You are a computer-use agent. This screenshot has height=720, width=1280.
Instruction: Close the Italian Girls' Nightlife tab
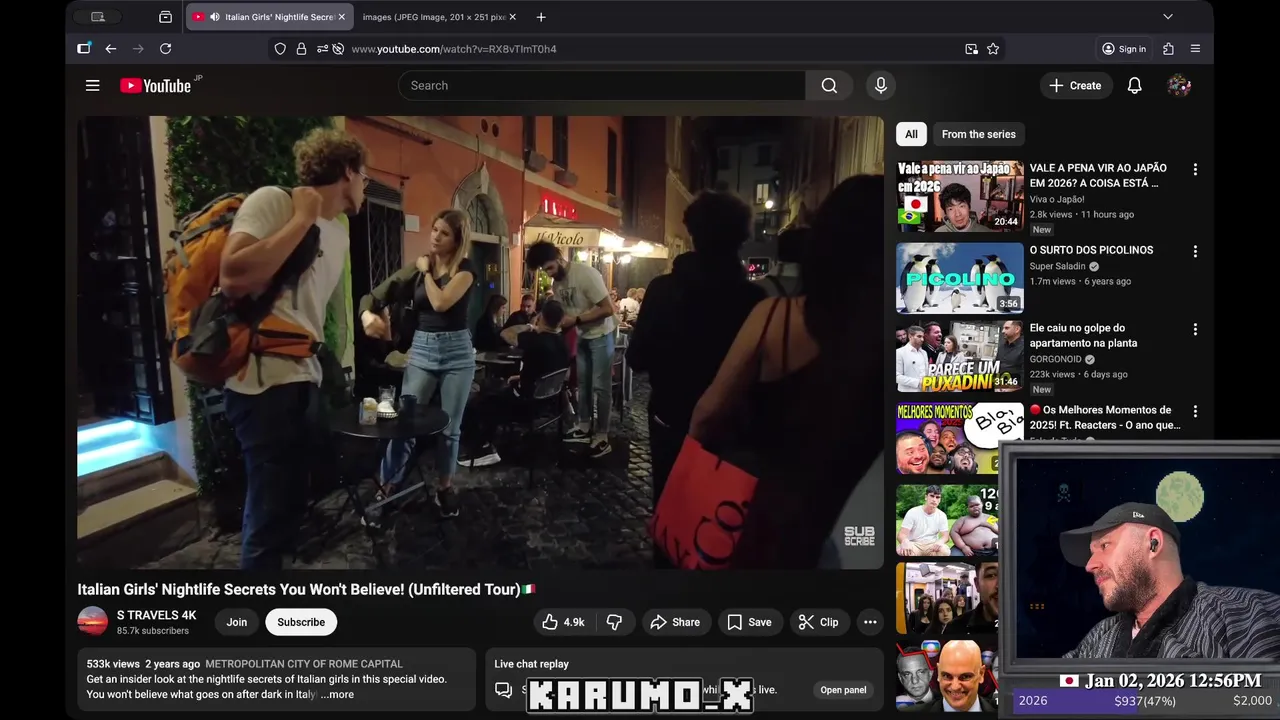[x=341, y=17]
